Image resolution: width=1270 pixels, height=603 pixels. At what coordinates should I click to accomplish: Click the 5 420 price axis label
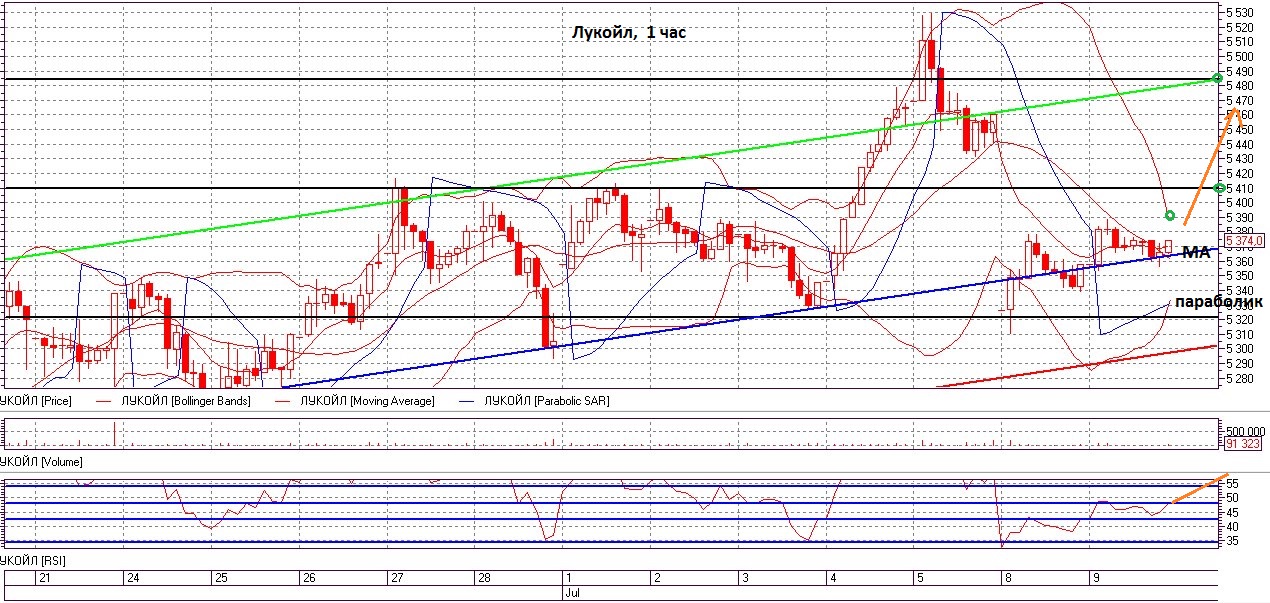click(x=1240, y=174)
